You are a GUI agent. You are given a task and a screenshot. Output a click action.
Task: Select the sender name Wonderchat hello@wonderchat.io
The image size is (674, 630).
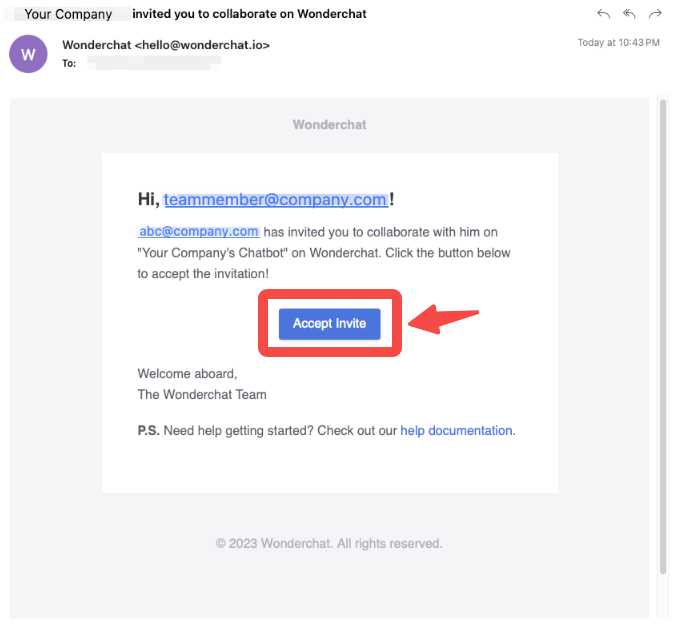(166, 45)
